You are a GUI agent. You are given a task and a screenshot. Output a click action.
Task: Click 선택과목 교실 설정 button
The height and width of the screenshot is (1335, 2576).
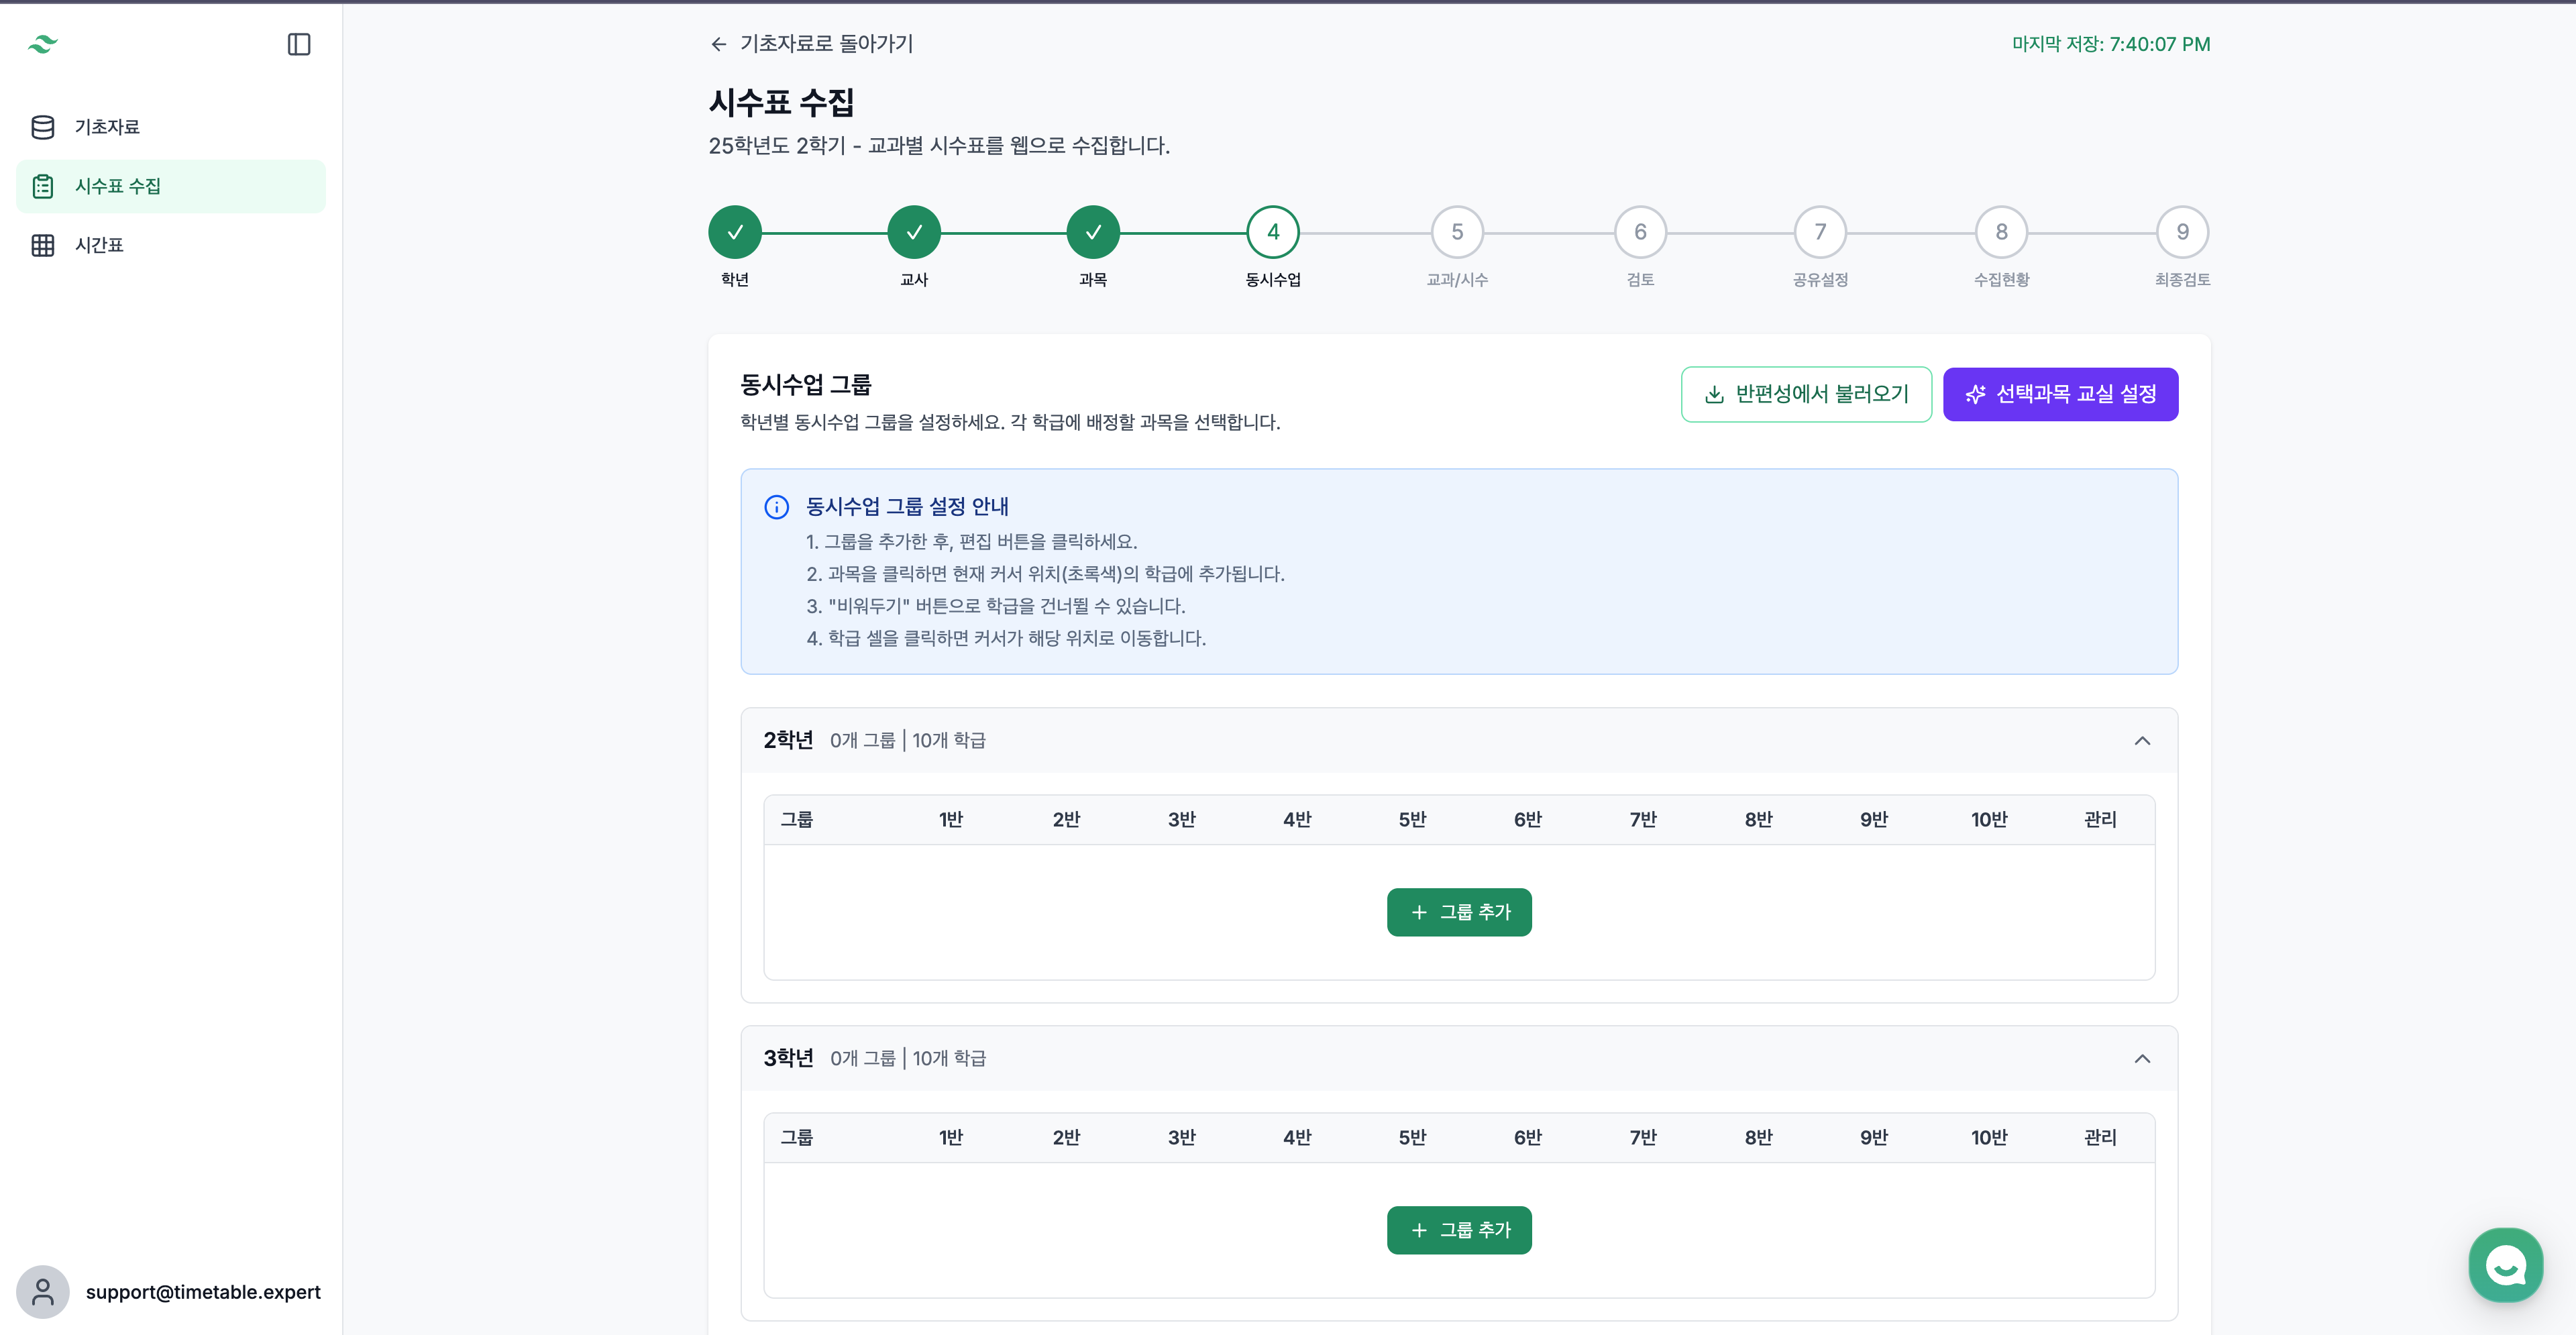point(2060,394)
